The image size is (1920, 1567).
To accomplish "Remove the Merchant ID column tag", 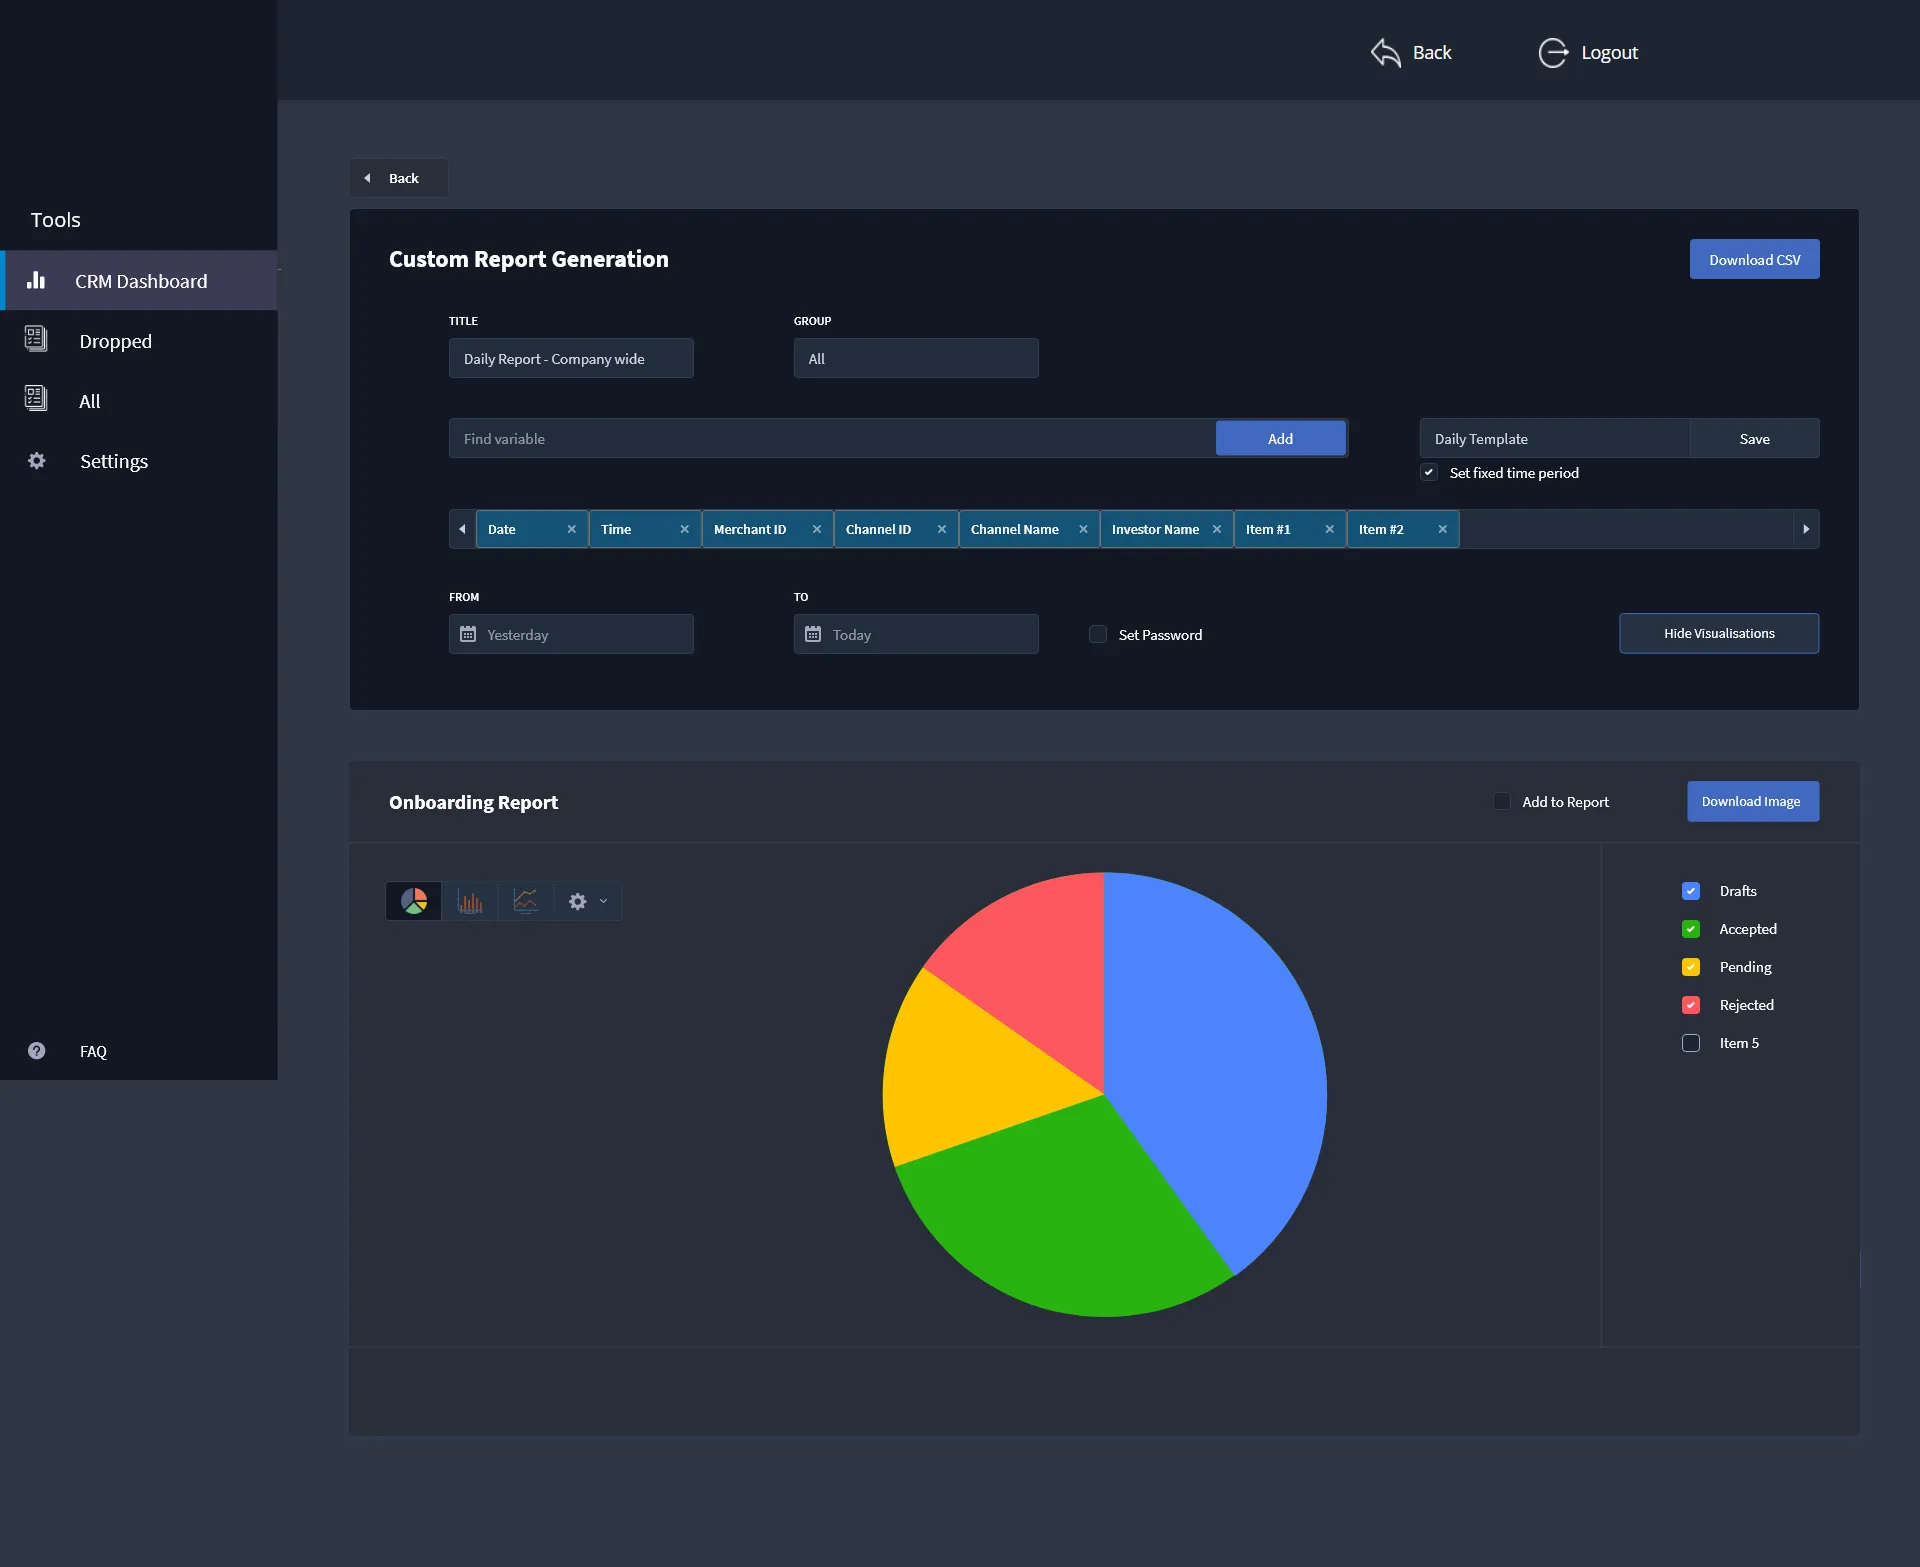I will 817,530.
